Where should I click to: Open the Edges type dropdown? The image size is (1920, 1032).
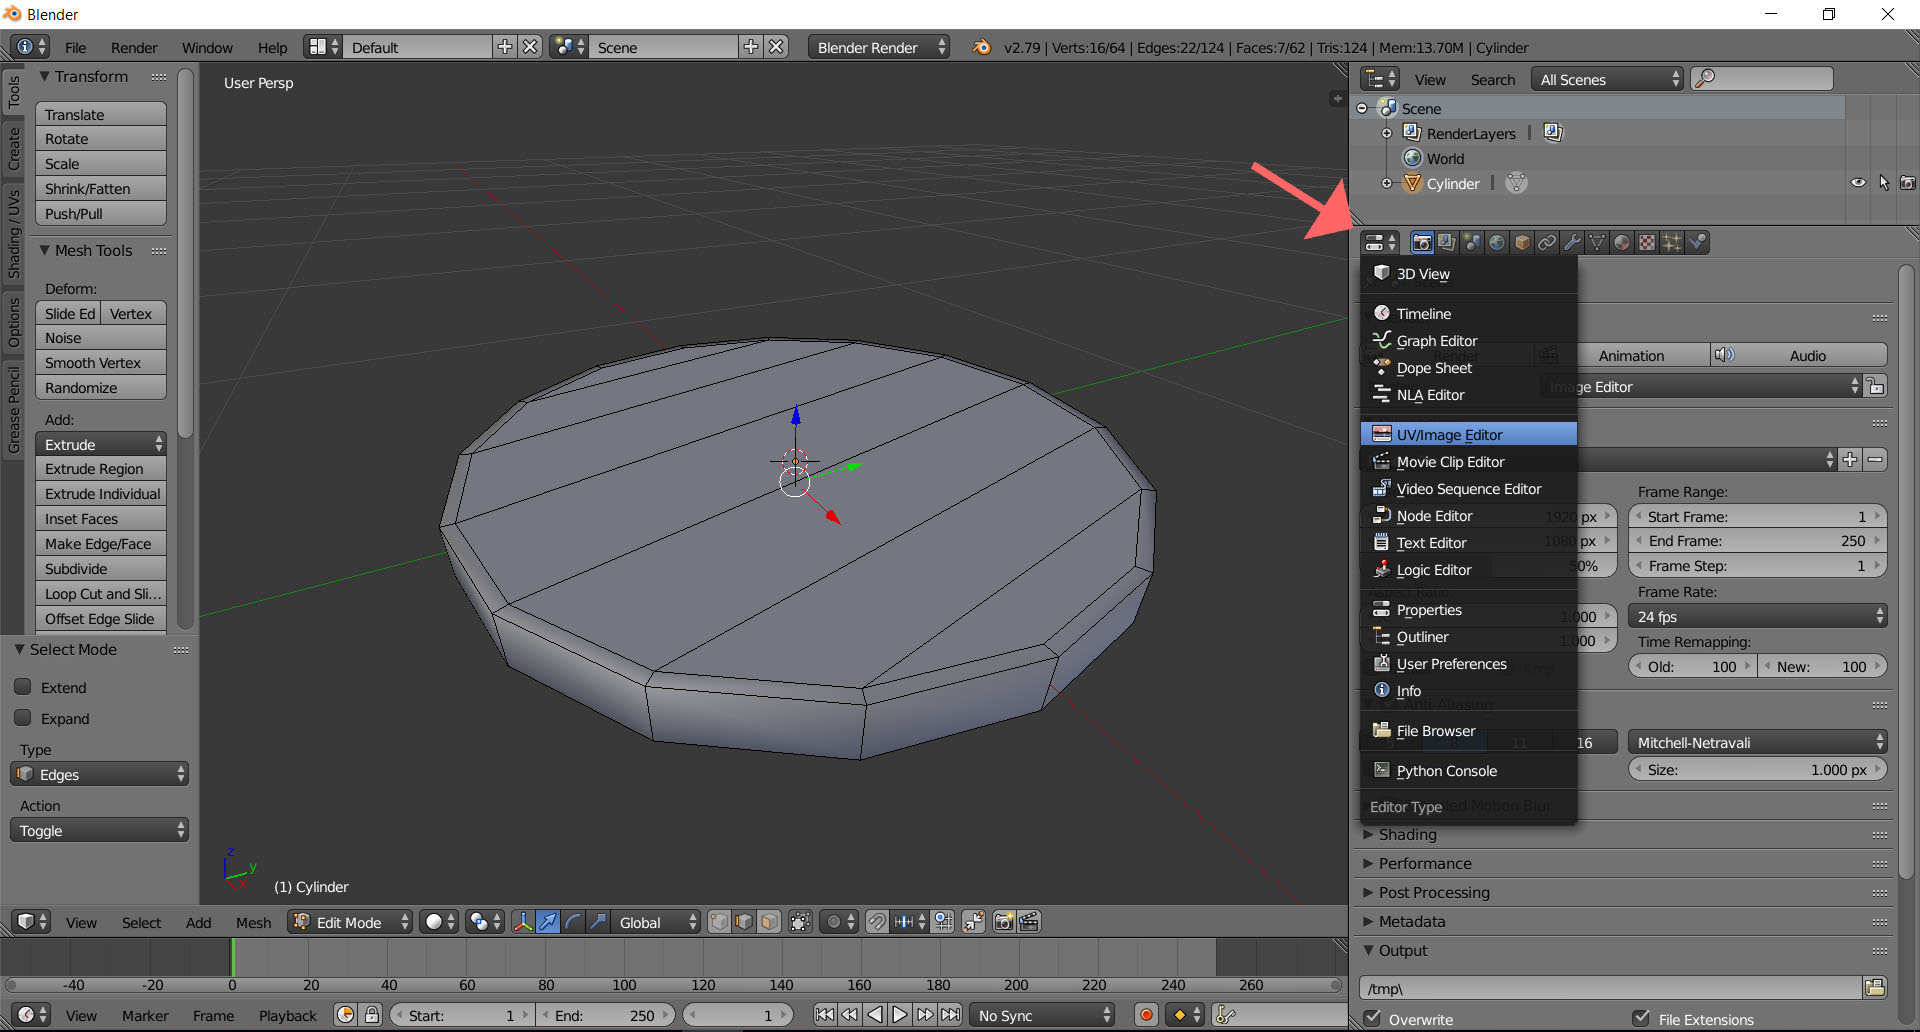(x=99, y=774)
